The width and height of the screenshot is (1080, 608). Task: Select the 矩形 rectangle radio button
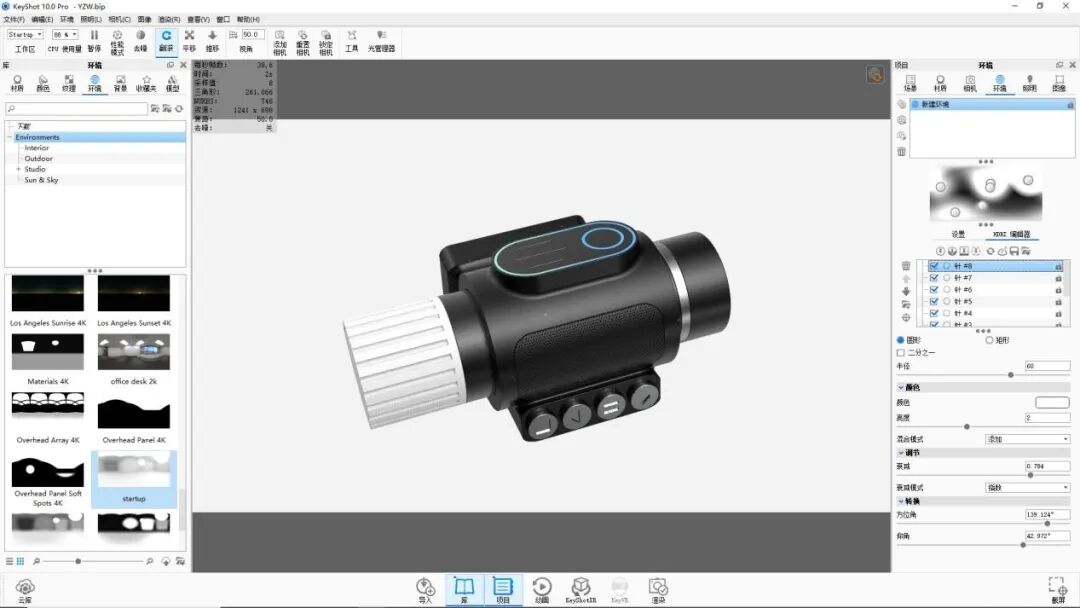[x=990, y=339]
